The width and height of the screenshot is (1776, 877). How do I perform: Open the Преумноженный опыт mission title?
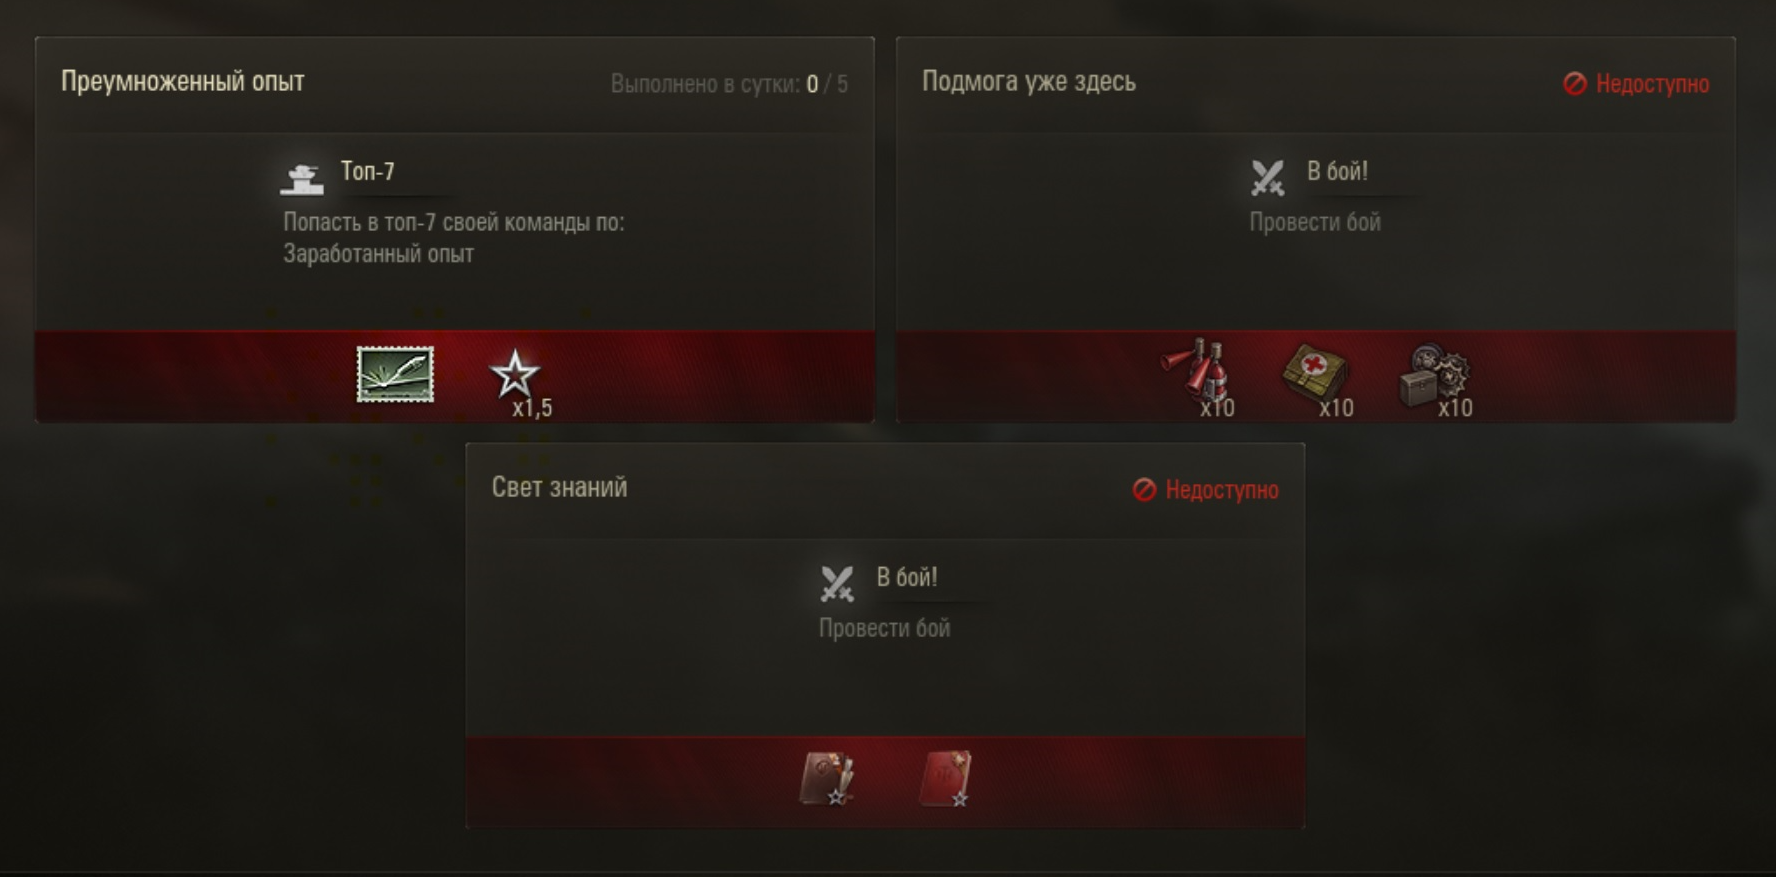pyautogui.click(x=183, y=82)
